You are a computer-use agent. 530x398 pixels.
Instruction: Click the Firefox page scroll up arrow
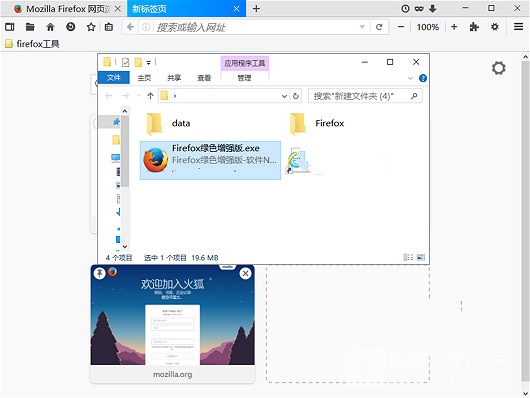coord(525,57)
